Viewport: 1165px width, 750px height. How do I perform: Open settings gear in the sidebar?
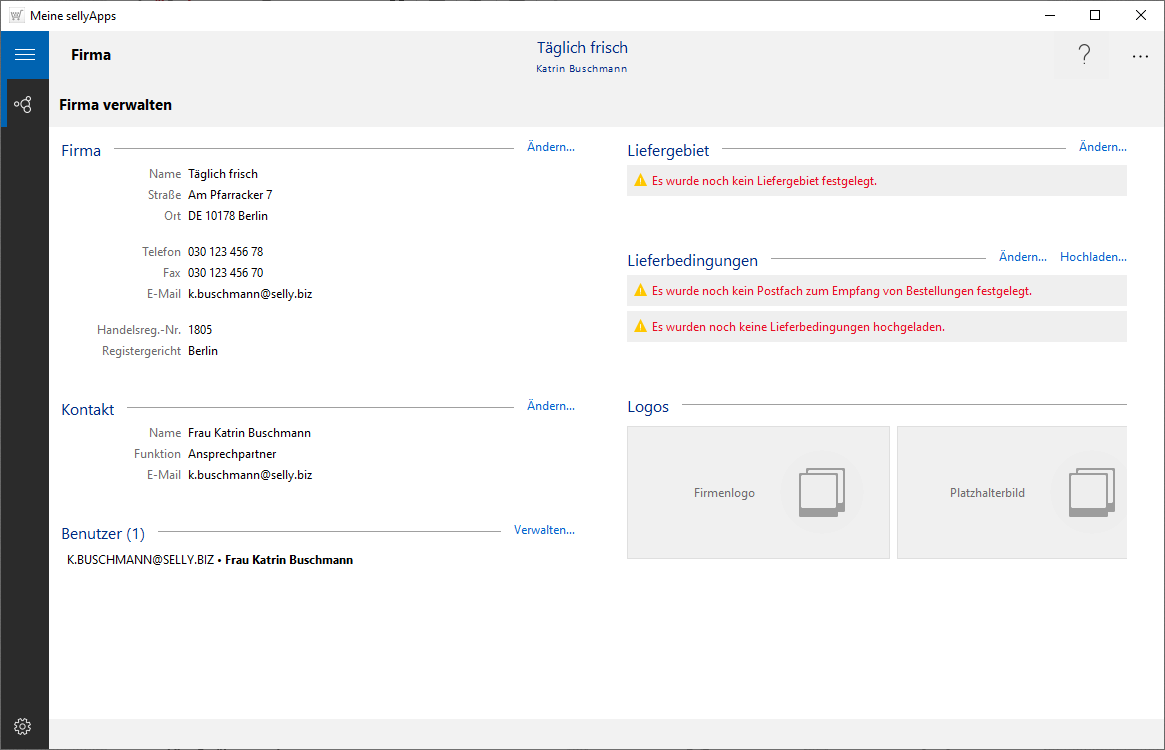tap(24, 726)
